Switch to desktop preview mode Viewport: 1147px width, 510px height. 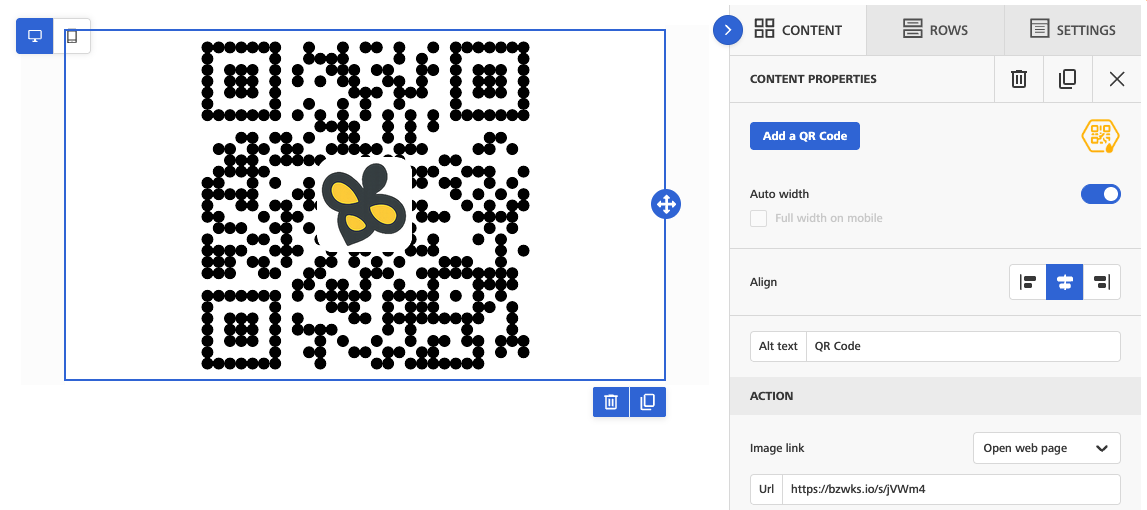pyautogui.click(x=35, y=36)
